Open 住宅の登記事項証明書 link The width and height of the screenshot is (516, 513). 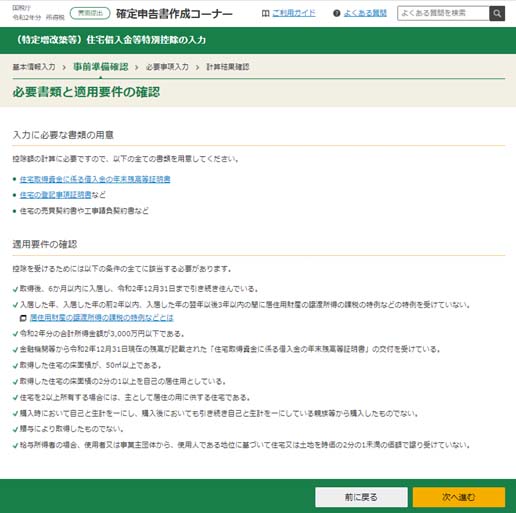(x=56, y=195)
